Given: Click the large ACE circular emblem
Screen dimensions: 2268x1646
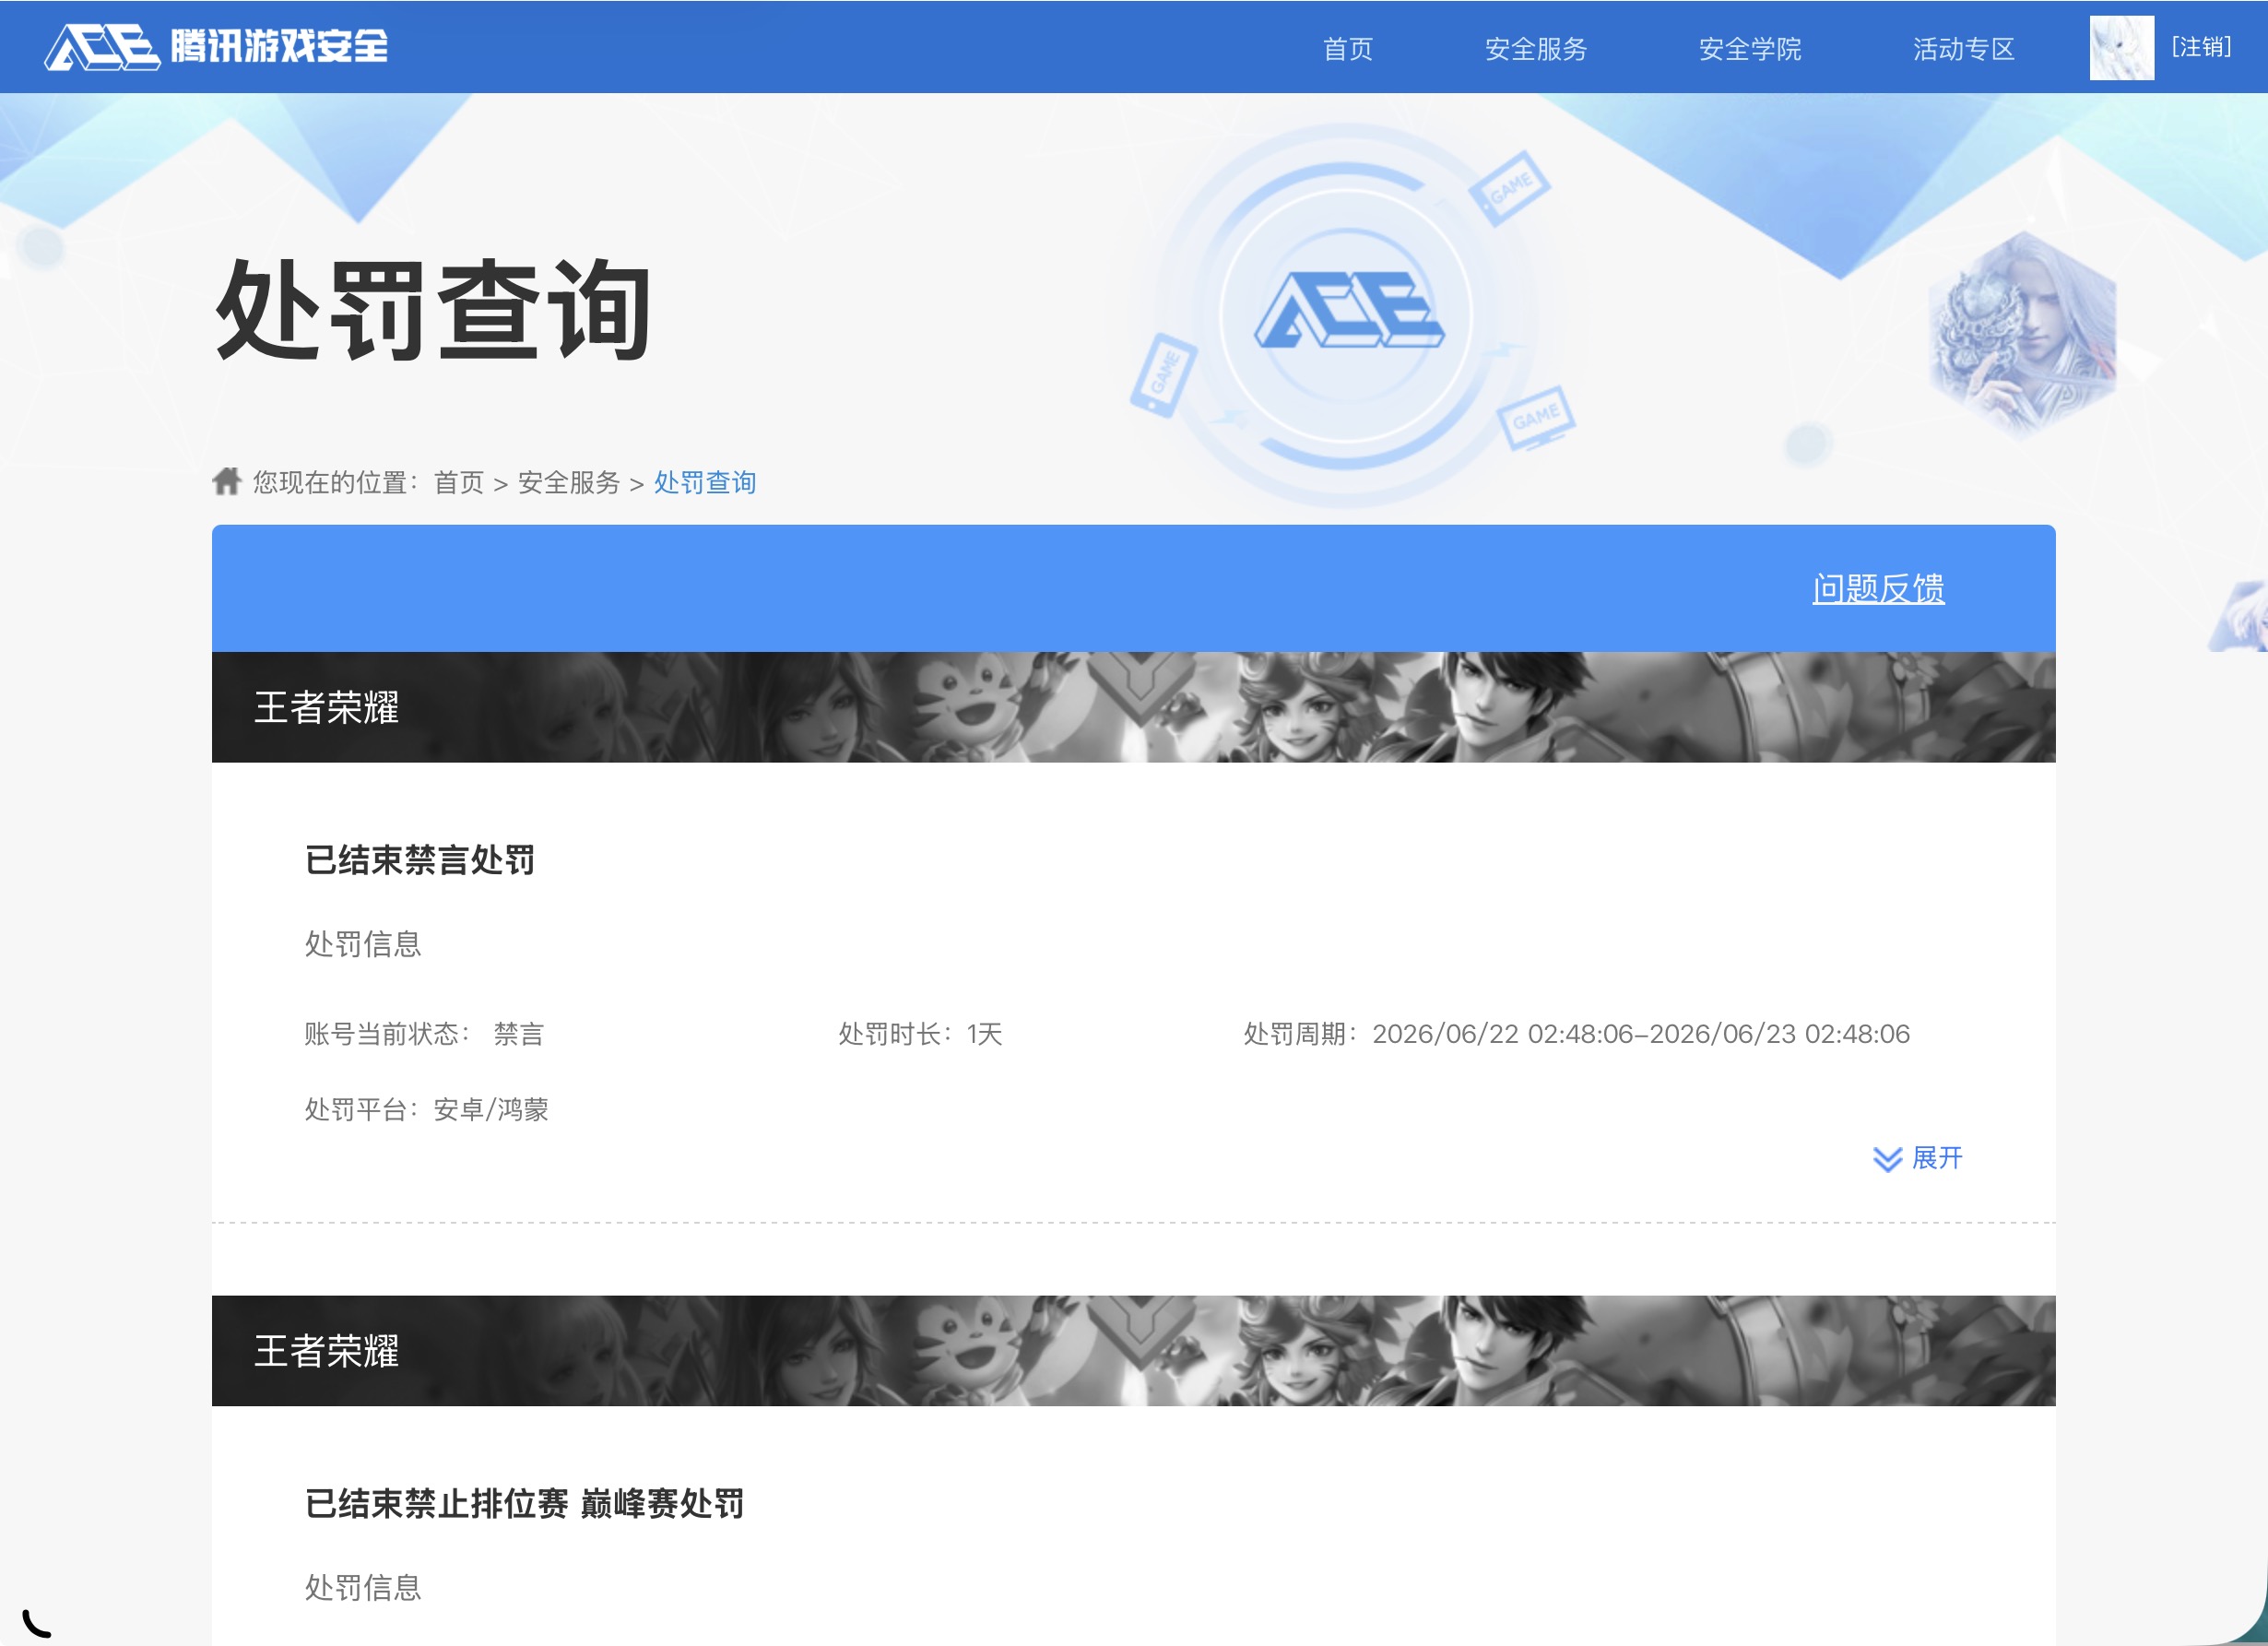Looking at the screenshot, I should [1347, 314].
